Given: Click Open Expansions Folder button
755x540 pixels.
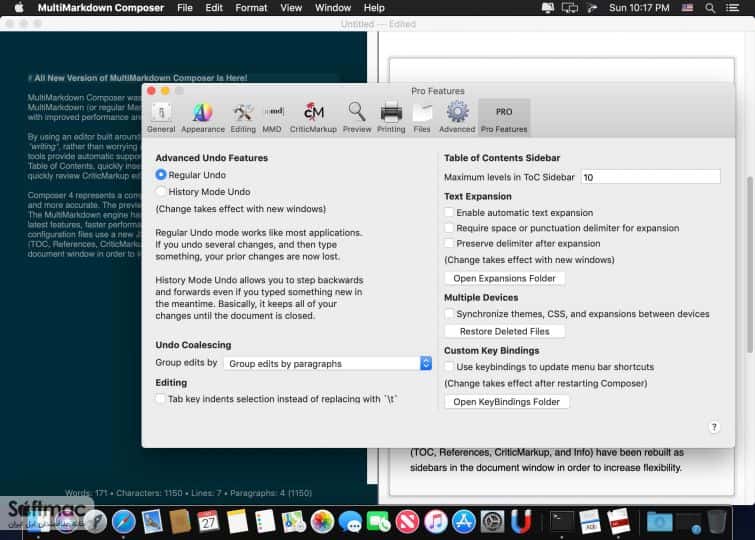Looking at the screenshot, I should tap(504, 278).
